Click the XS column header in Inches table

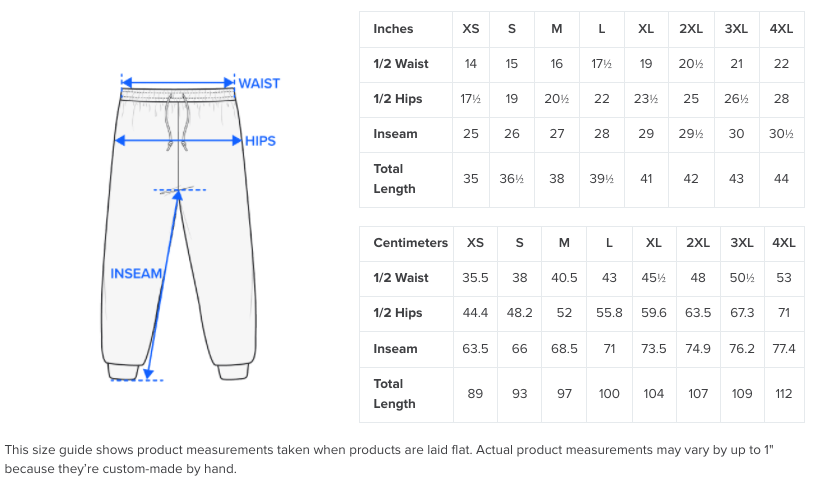tap(470, 29)
